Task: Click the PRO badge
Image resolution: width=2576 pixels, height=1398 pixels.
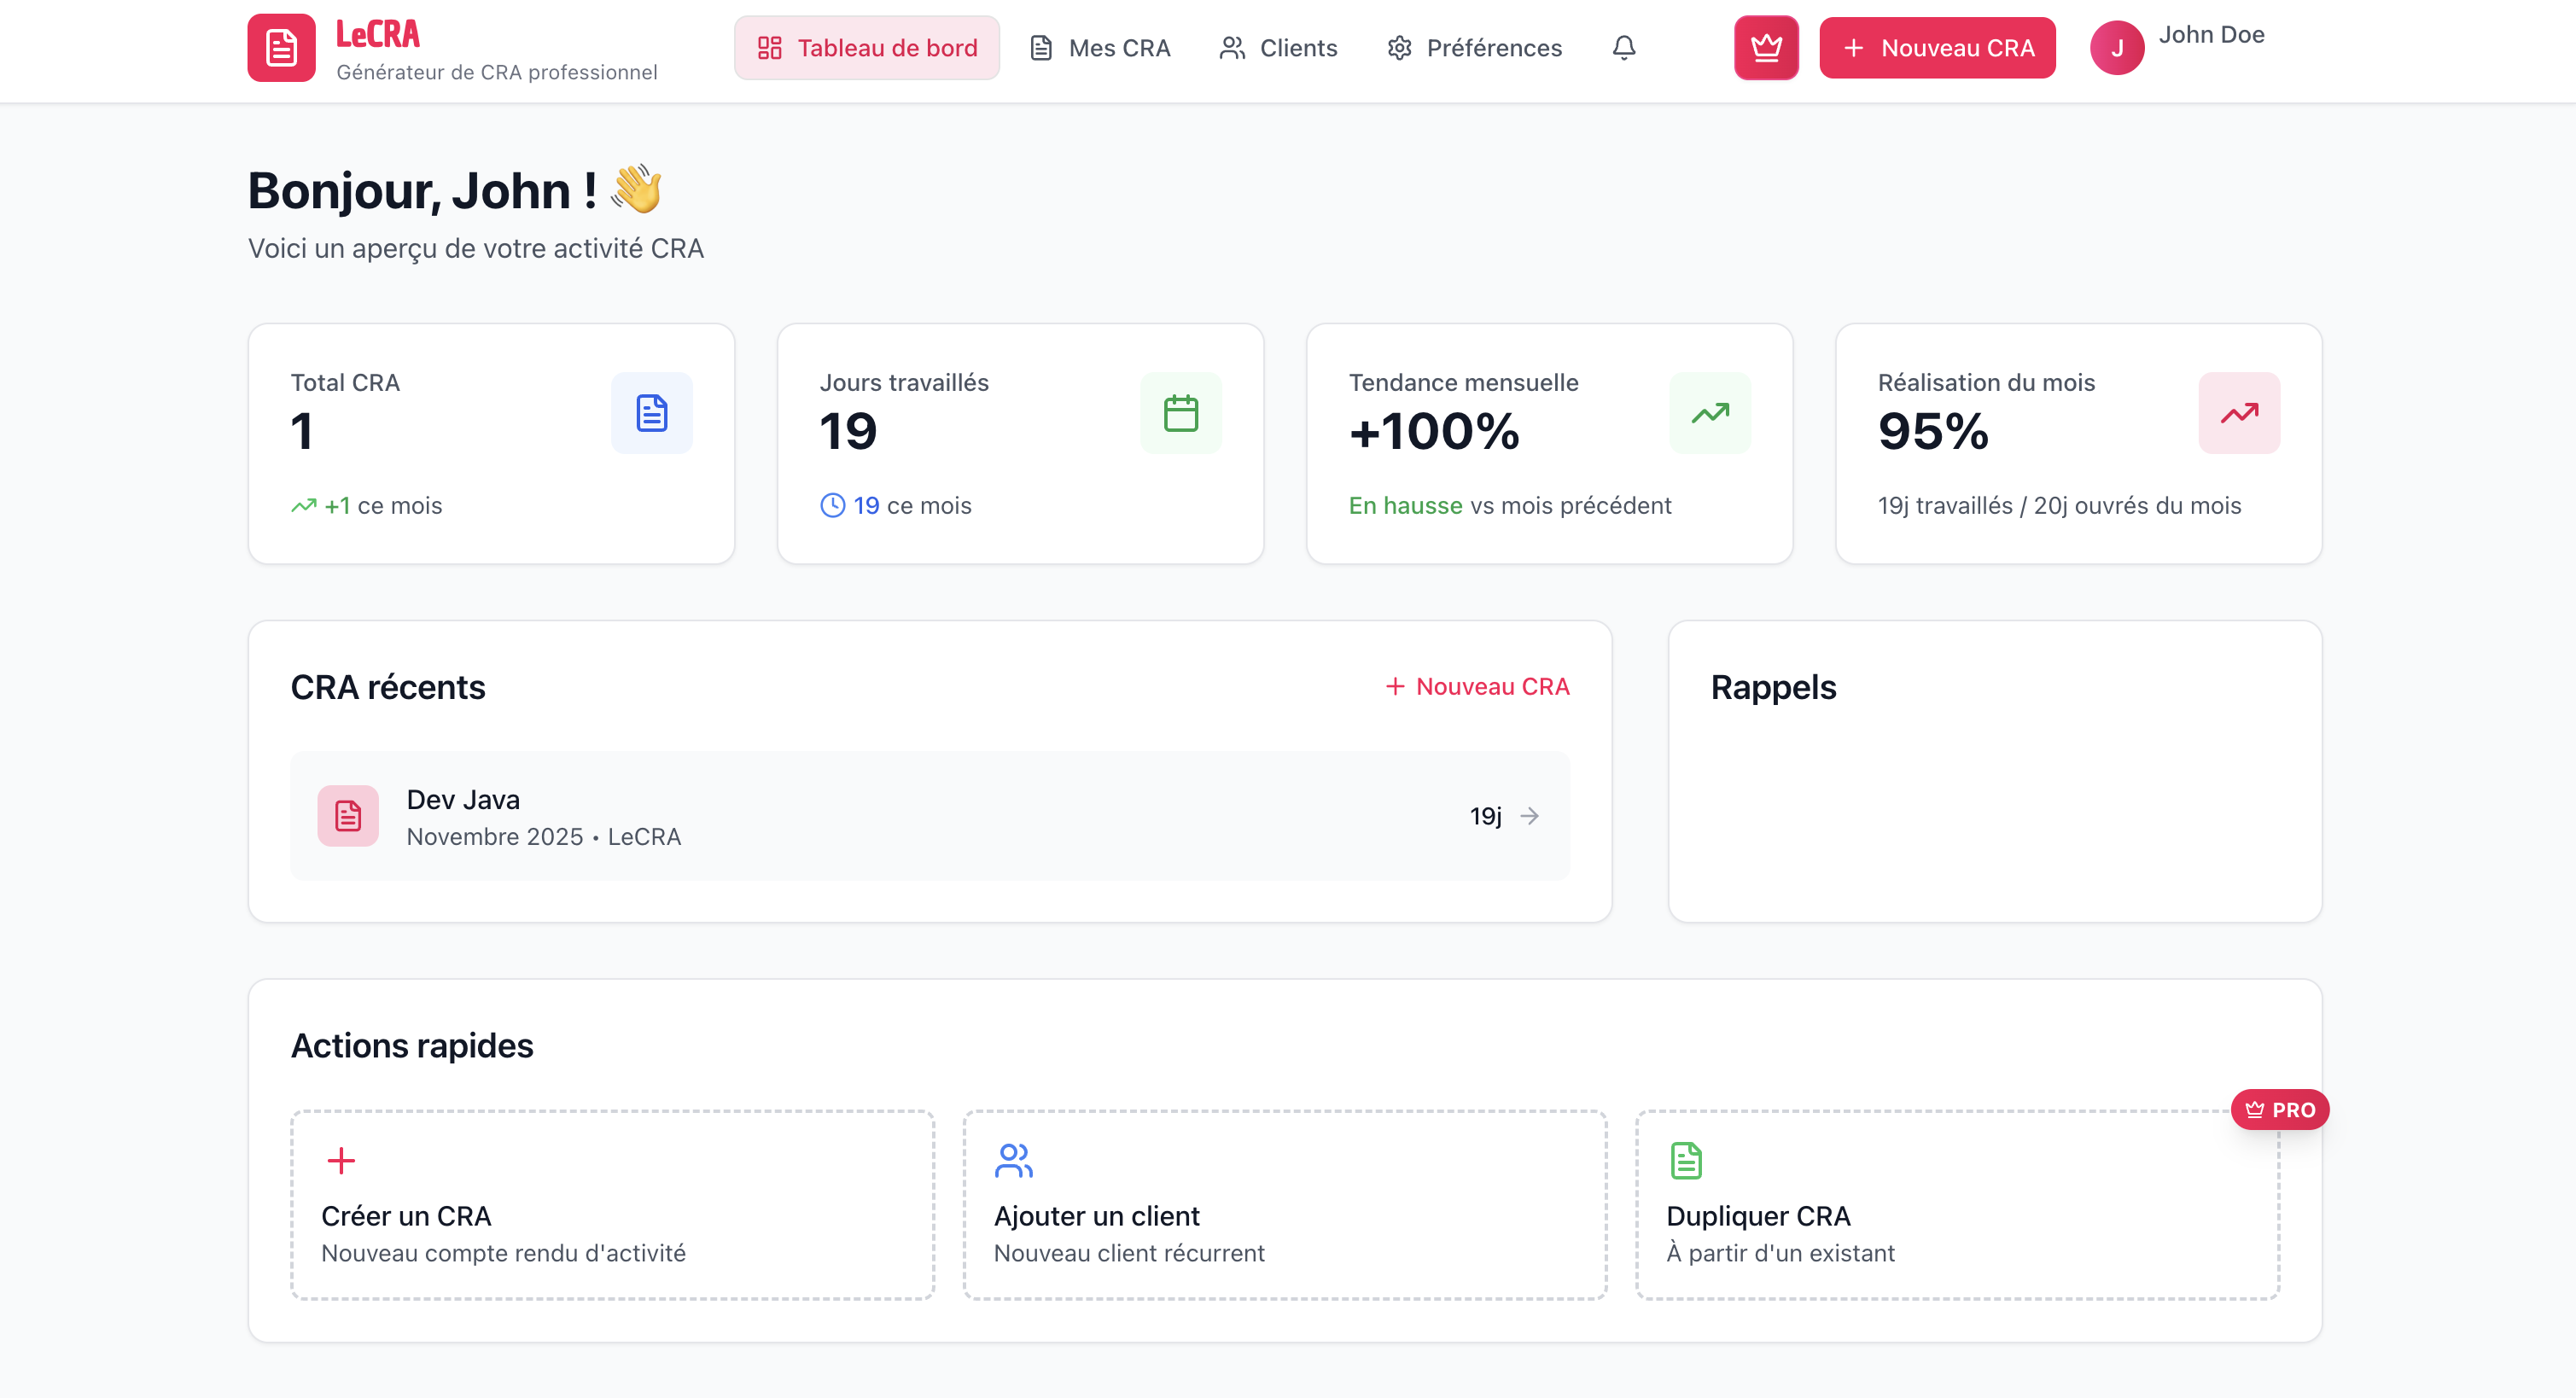Action: 2280,1110
